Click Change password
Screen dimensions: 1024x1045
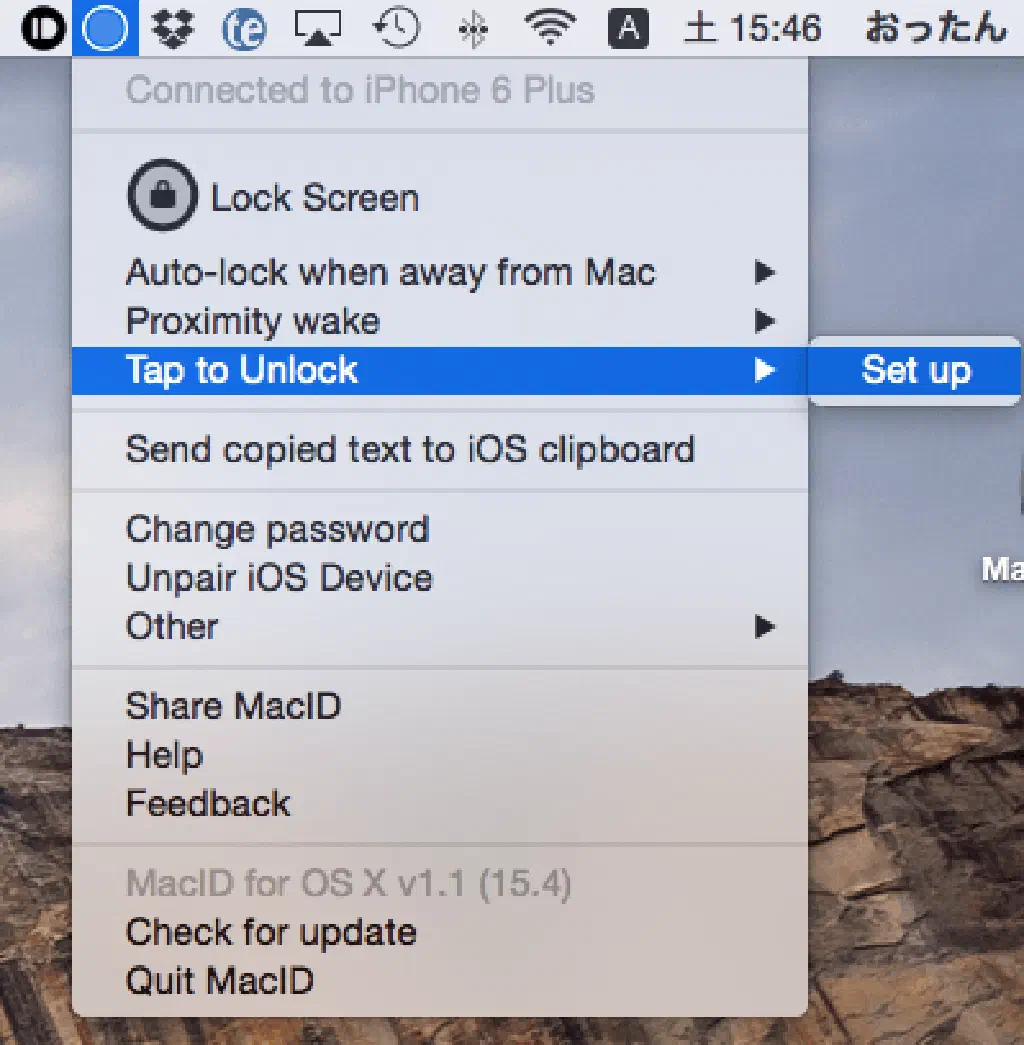pos(277,529)
